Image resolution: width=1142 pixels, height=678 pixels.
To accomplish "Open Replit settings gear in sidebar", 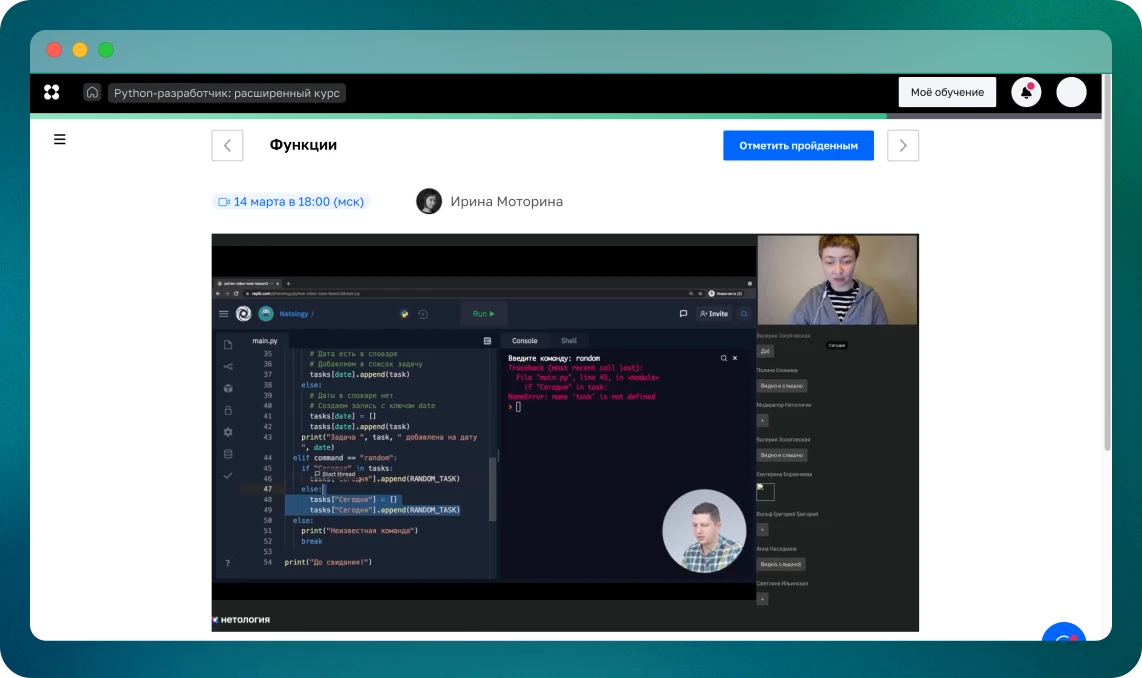I will (x=228, y=432).
